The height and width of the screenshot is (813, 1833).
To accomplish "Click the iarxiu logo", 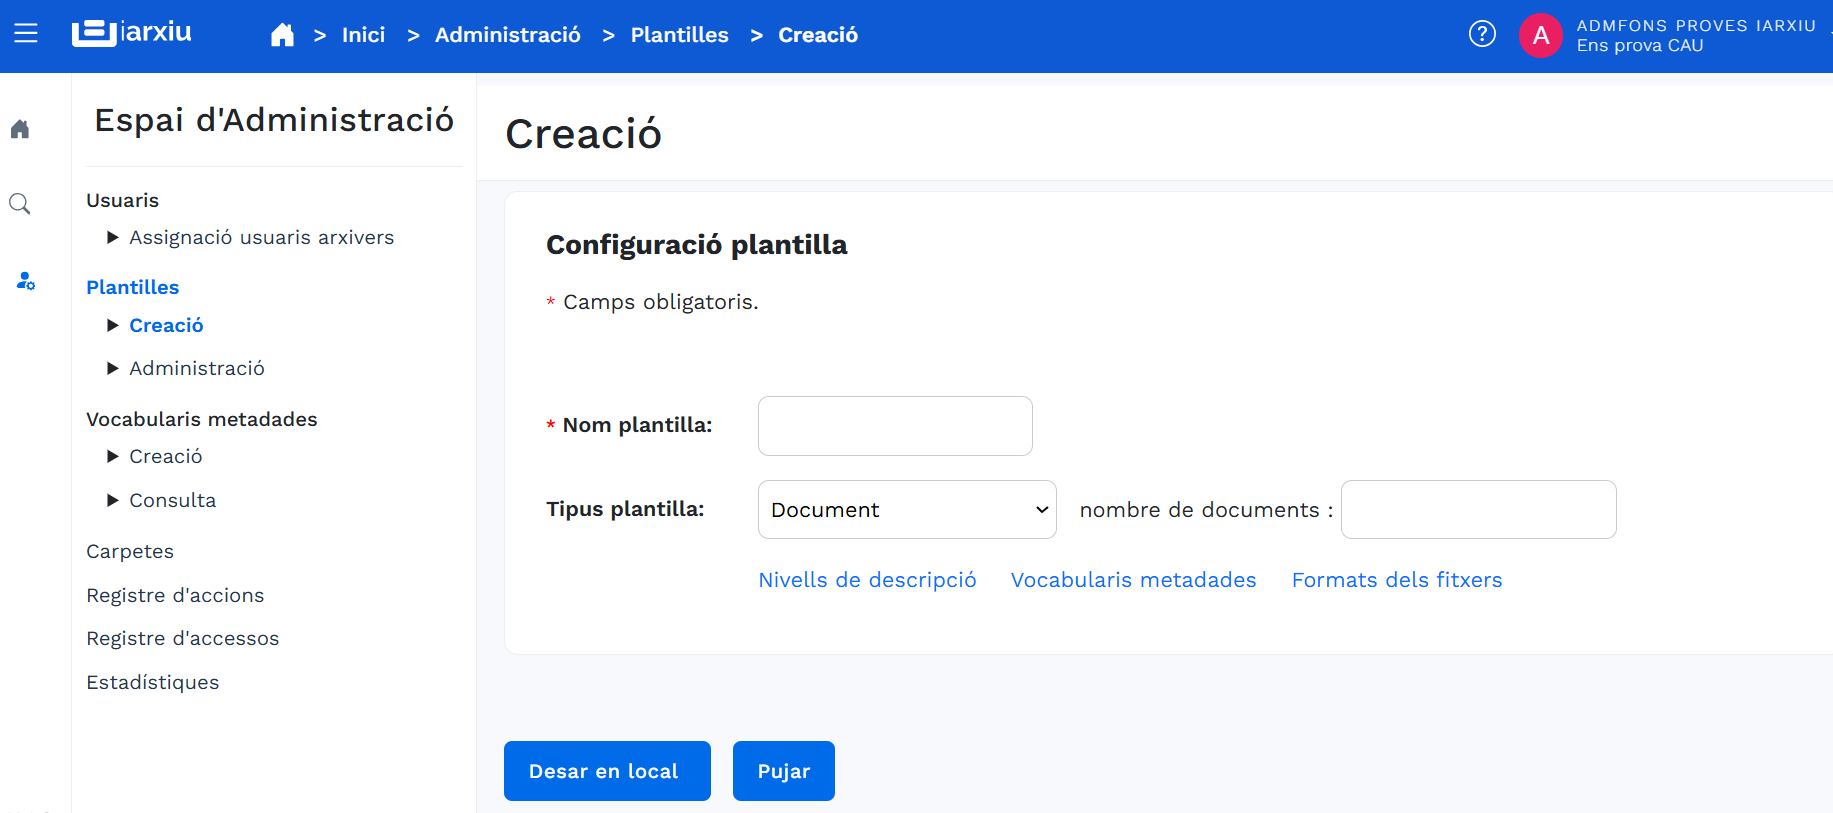I will [x=132, y=33].
